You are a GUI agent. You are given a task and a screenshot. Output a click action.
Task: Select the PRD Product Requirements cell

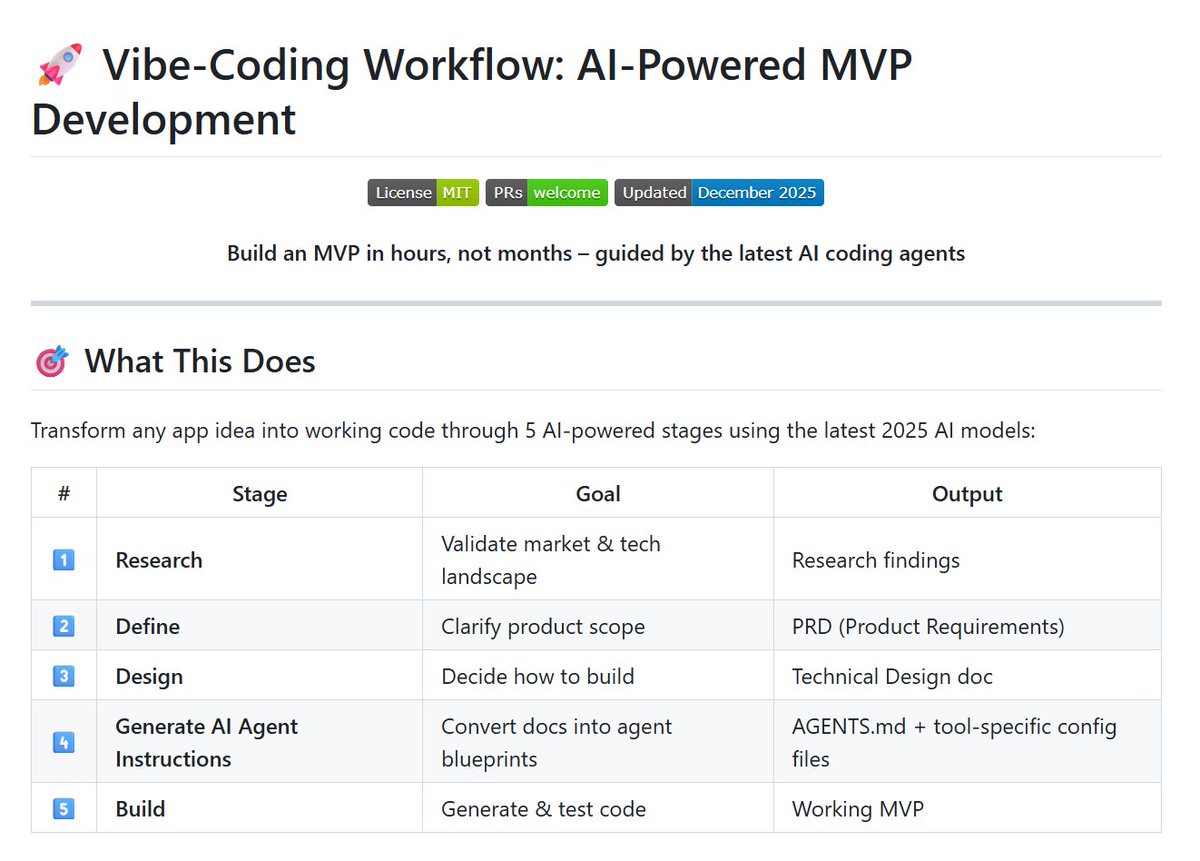click(928, 626)
